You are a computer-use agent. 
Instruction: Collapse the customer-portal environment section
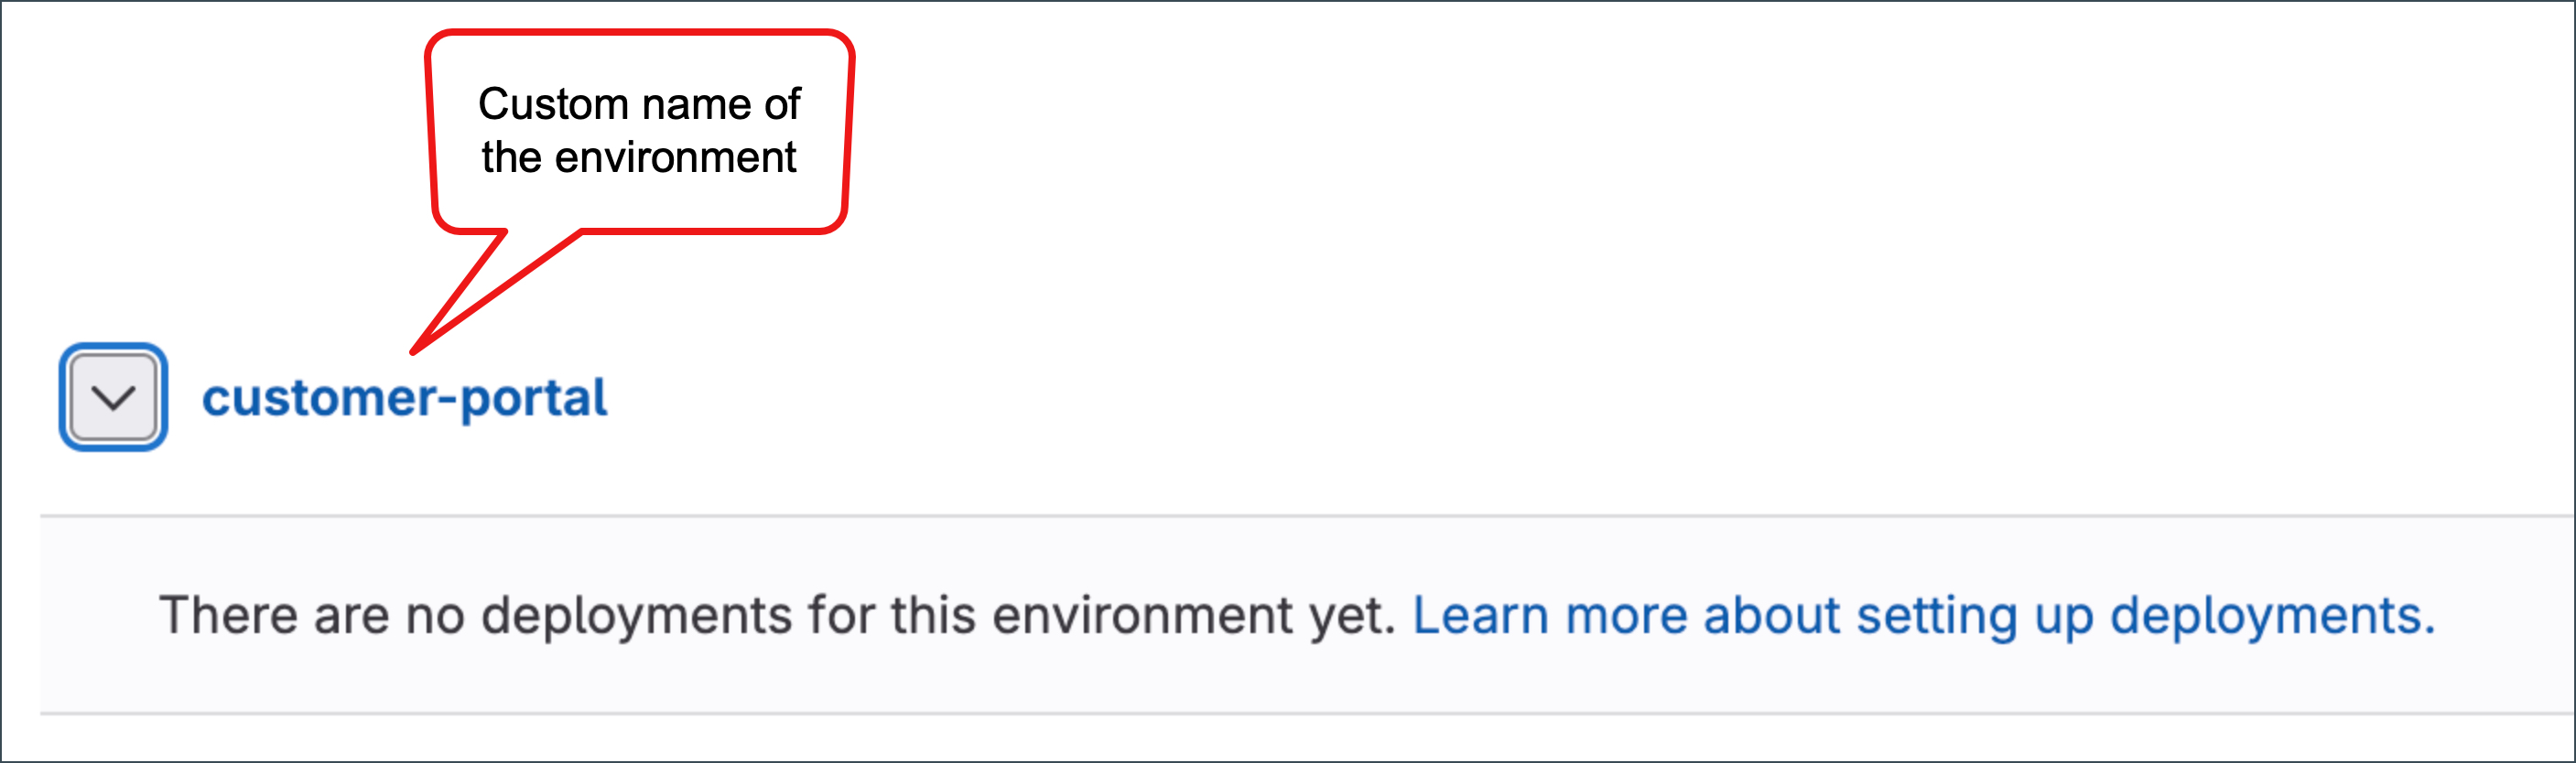(x=113, y=397)
